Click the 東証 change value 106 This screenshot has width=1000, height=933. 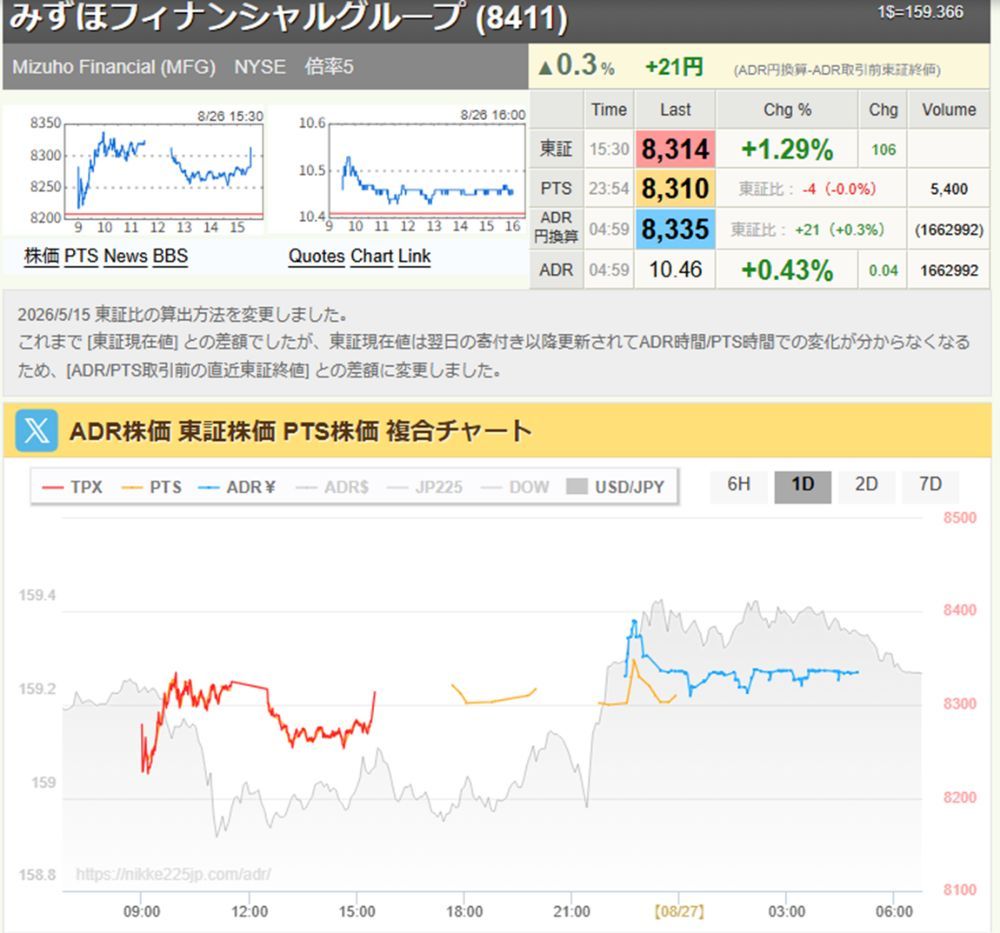(883, 150)
